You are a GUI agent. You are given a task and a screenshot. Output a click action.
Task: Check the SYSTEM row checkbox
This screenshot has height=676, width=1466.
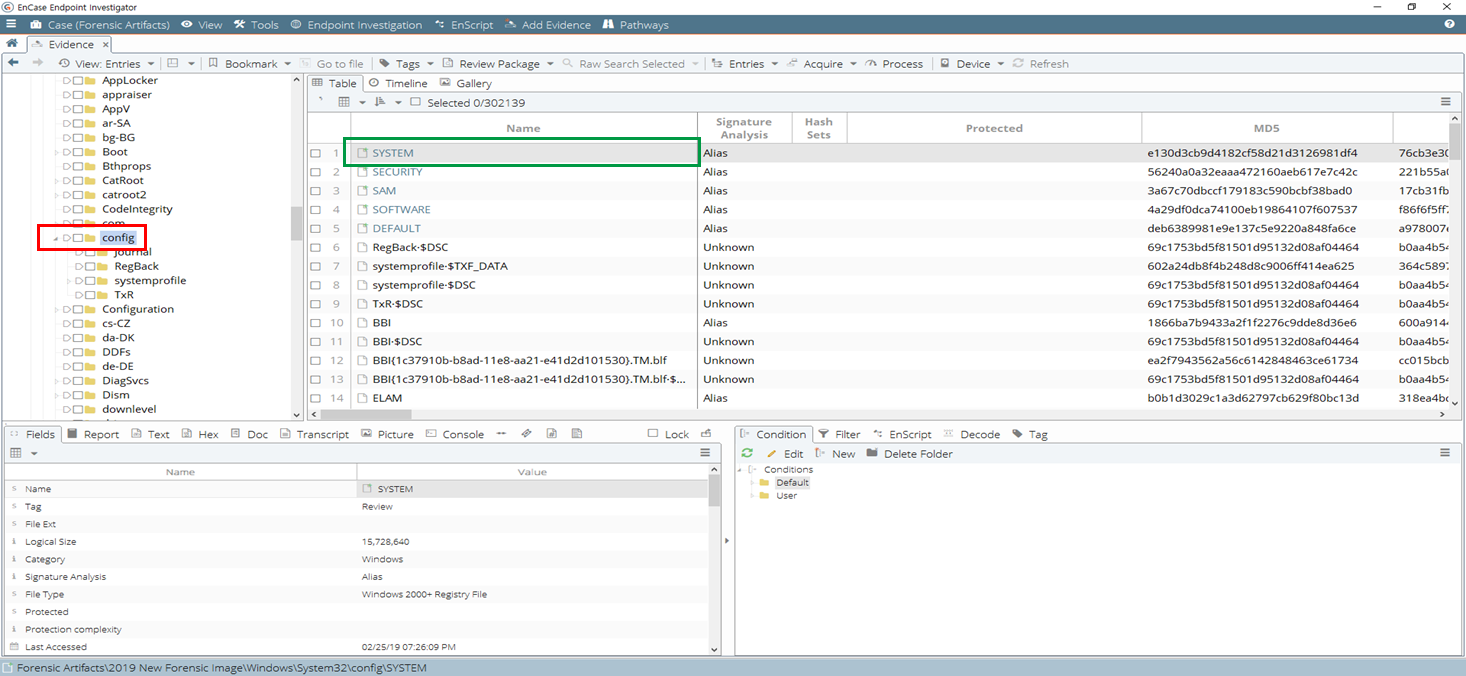(315, 153)
